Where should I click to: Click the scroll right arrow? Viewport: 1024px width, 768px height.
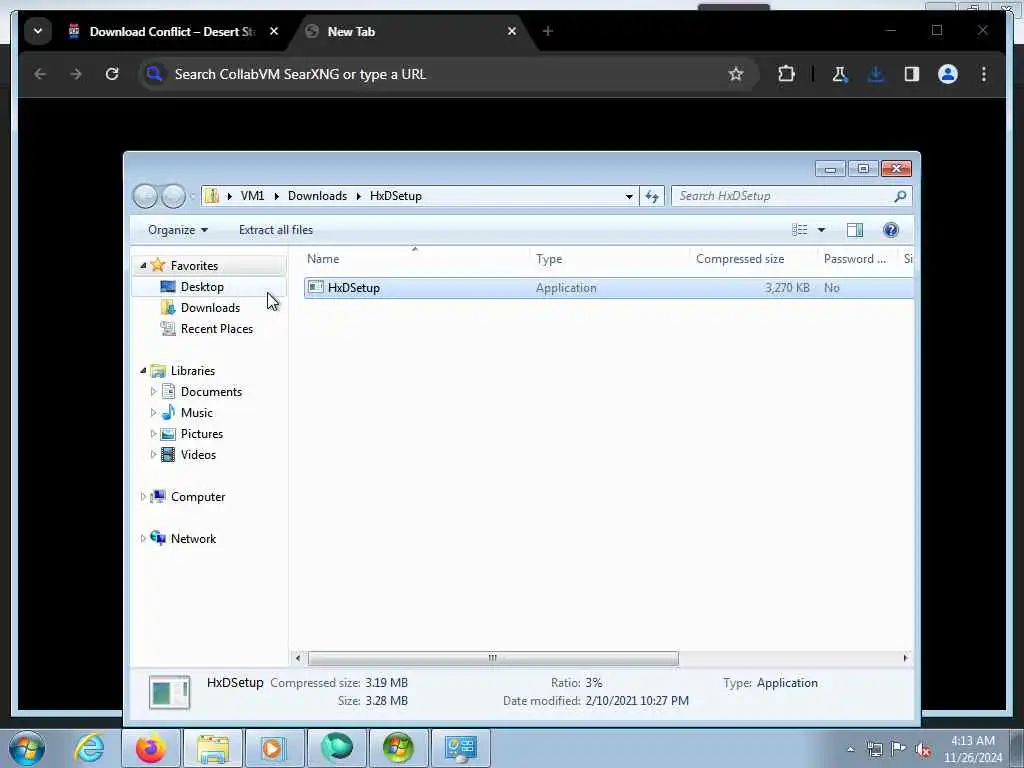pos(905,658)
